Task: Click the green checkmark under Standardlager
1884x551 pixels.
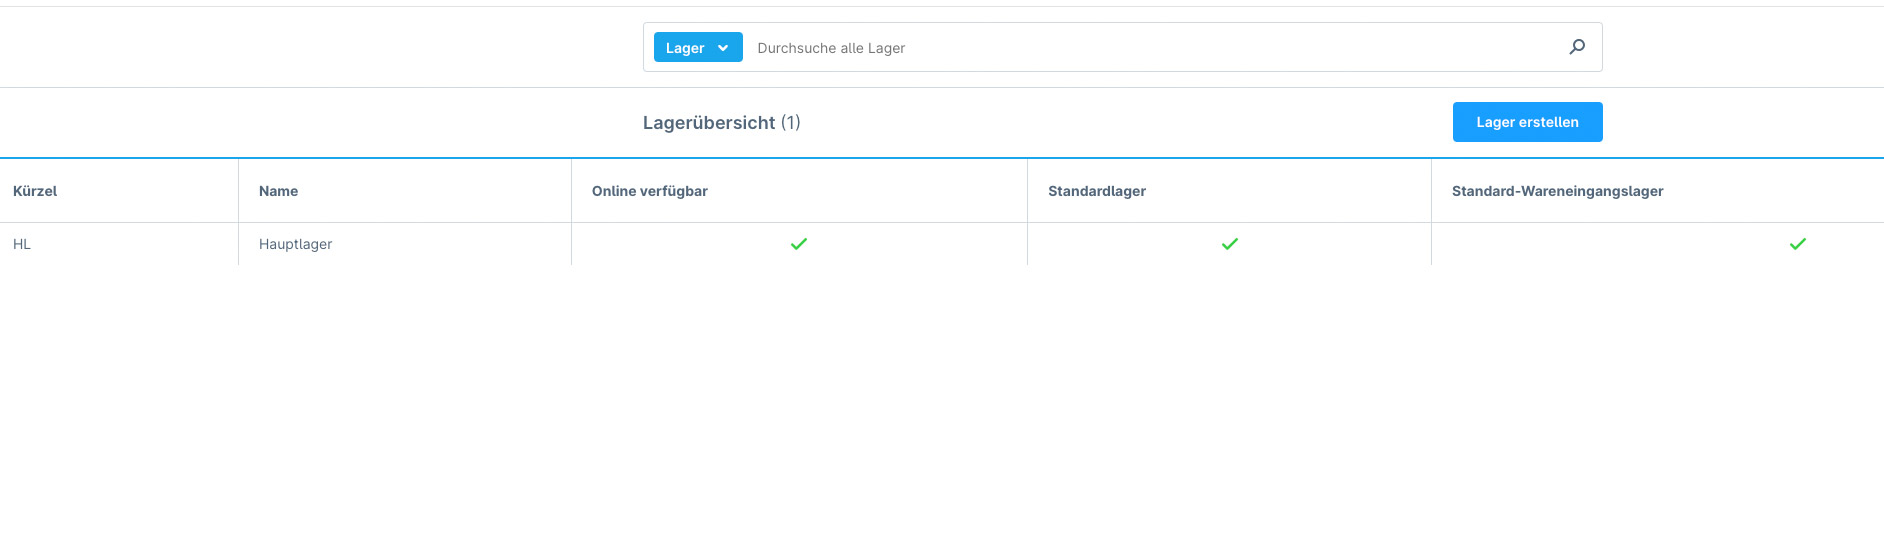Action: click(1229, 244)
